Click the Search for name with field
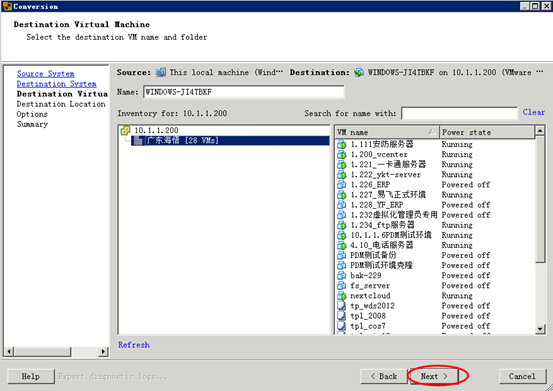 (459, 113)
